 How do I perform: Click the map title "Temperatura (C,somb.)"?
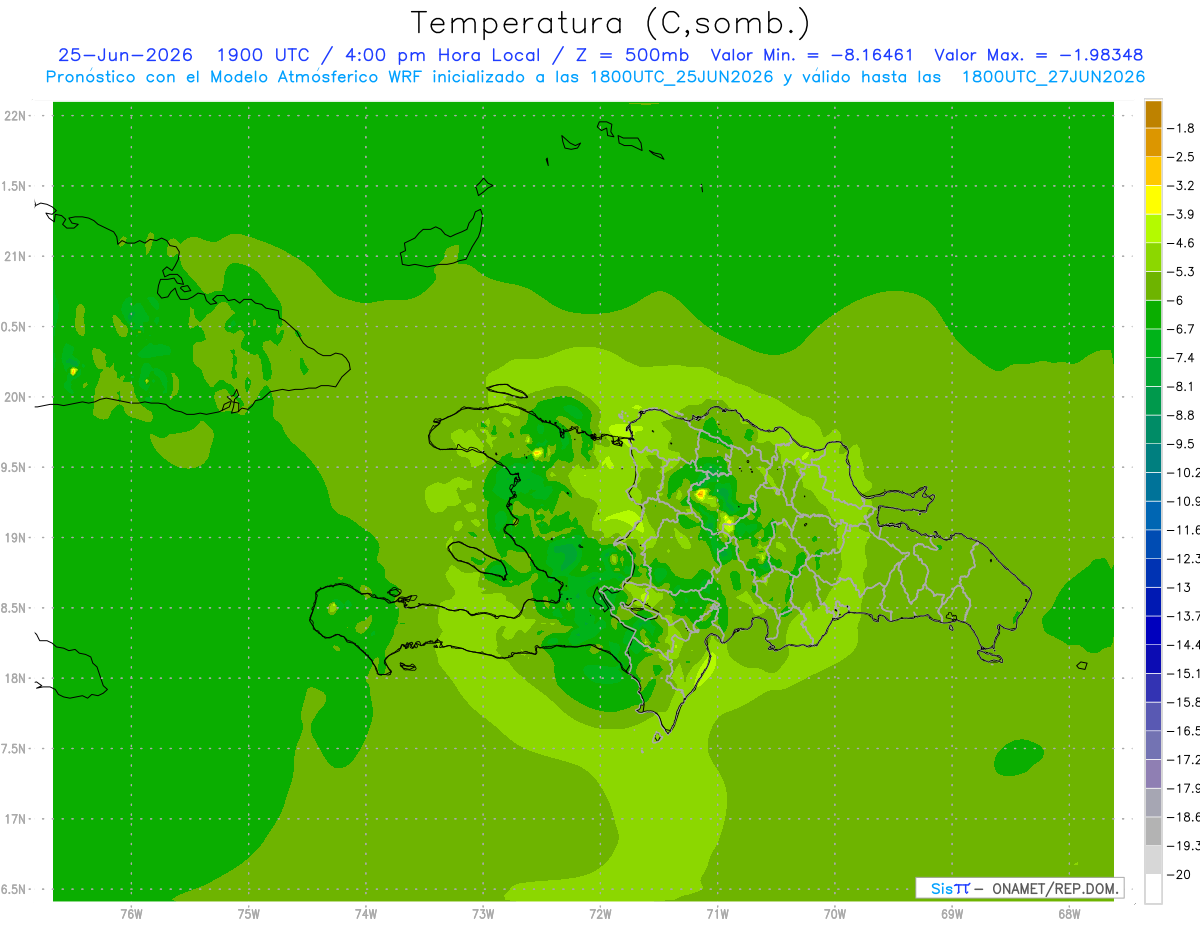611,23
